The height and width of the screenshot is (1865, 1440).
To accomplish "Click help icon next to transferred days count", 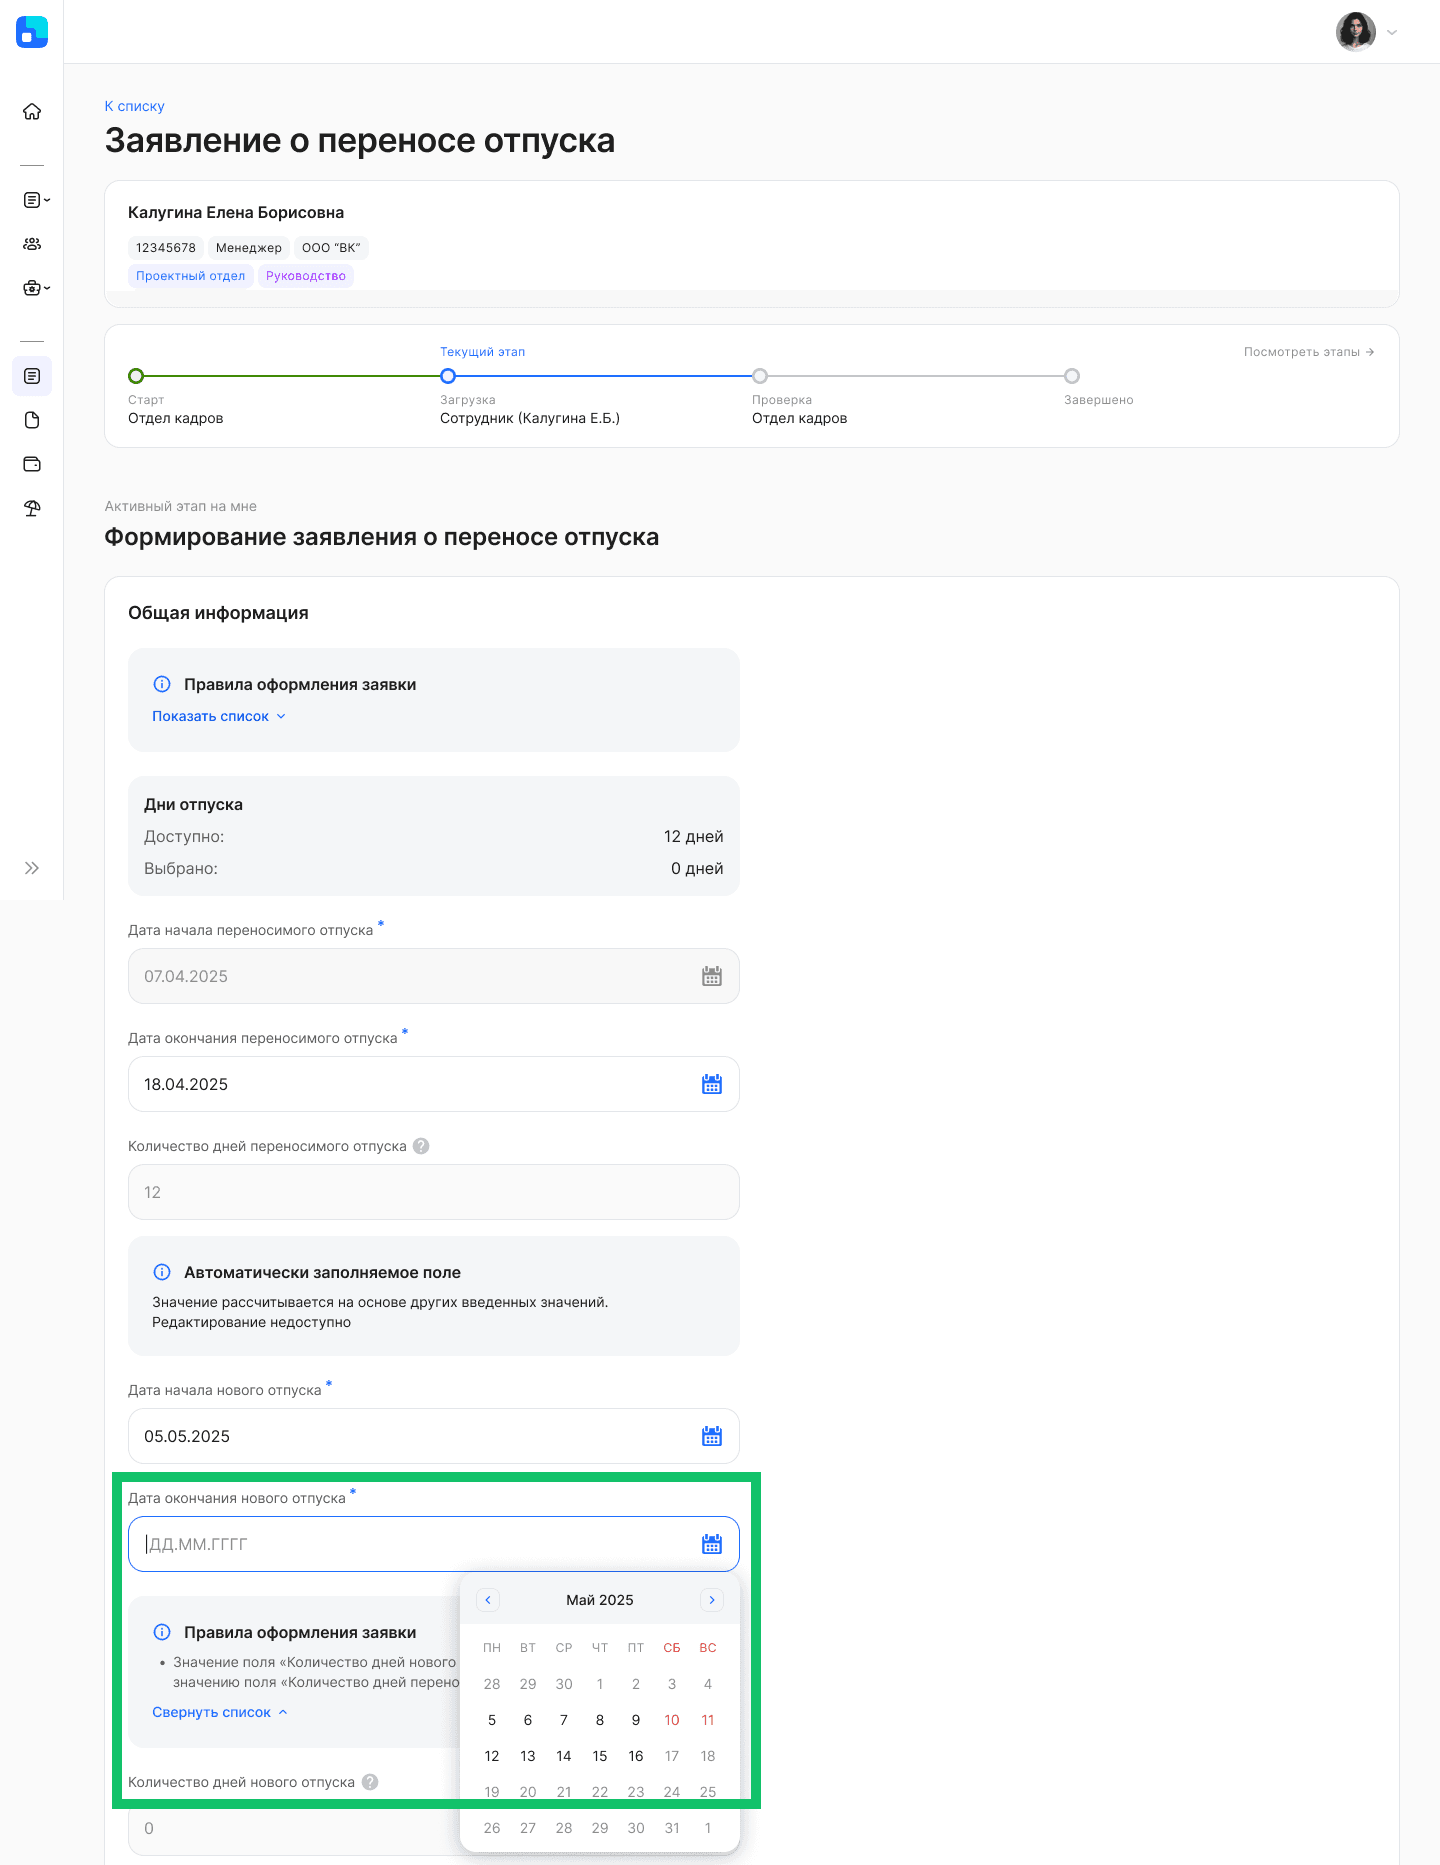I will pos(421,1146).
